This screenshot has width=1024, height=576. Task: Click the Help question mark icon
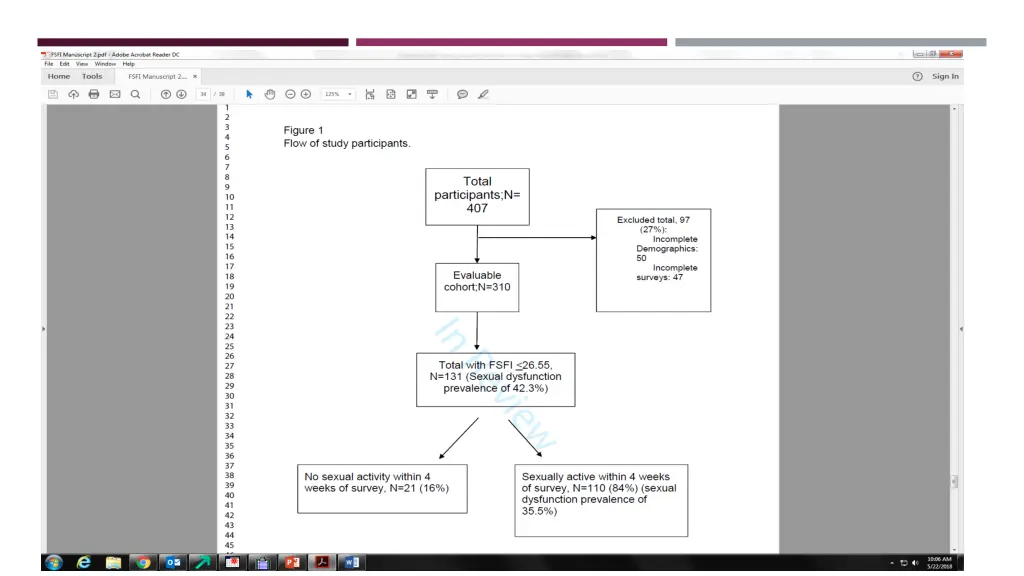coord(918,76)
